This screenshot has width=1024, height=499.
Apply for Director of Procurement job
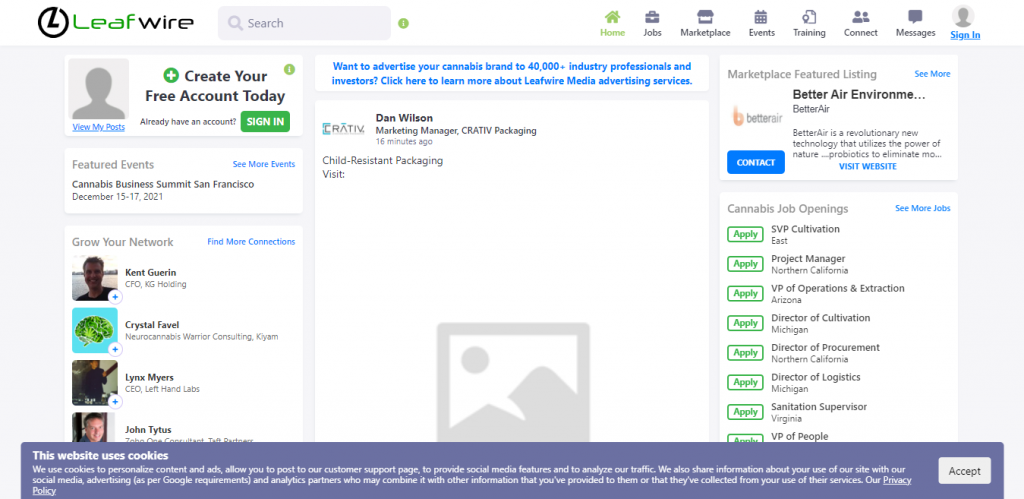click(x=745, y=353)
